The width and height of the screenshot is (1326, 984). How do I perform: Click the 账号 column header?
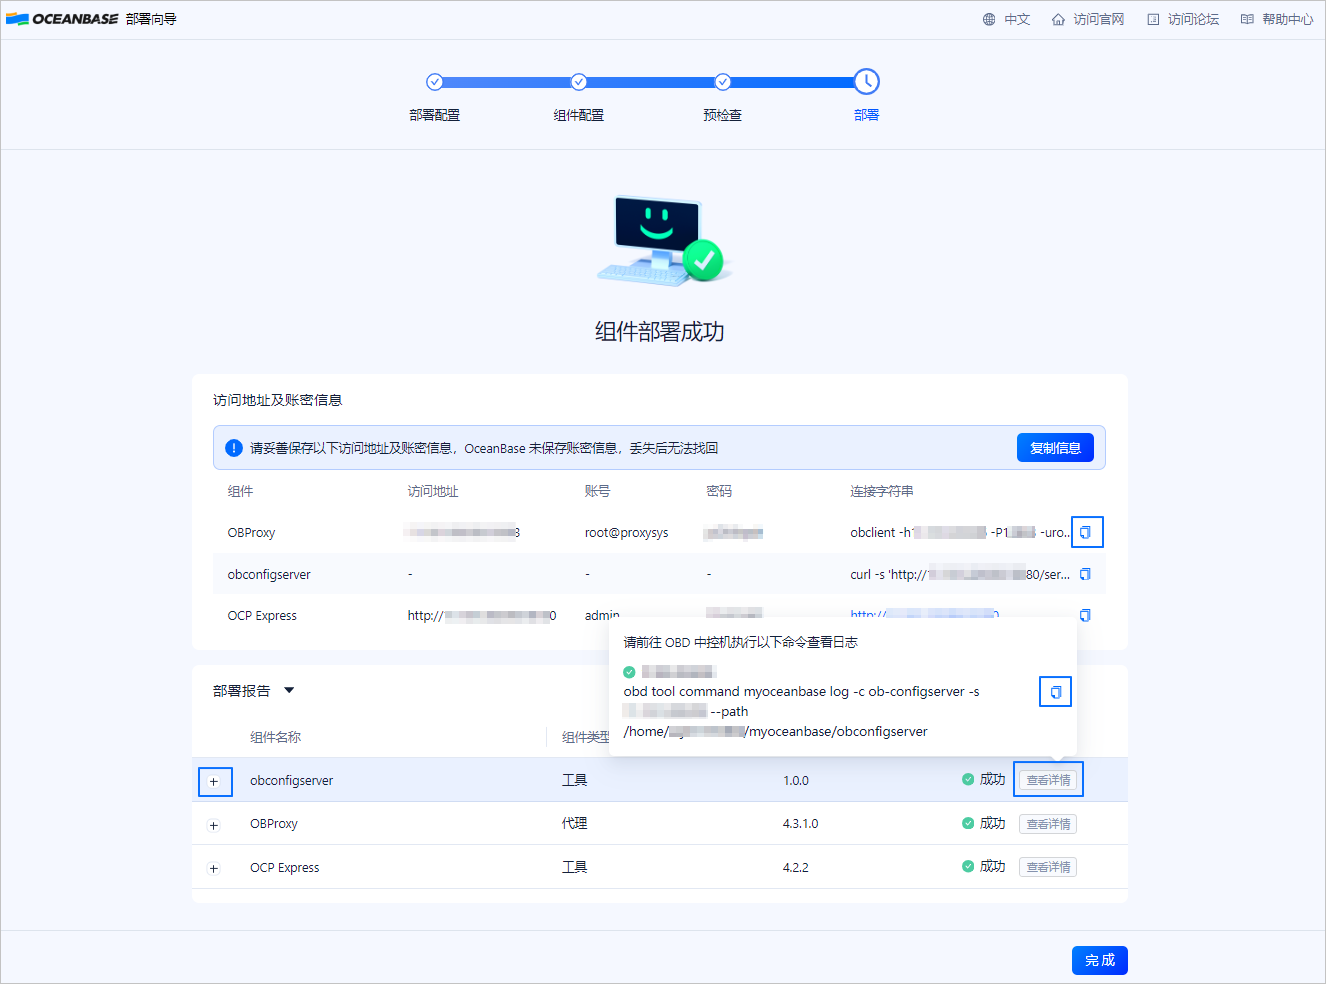click(597, 491)
